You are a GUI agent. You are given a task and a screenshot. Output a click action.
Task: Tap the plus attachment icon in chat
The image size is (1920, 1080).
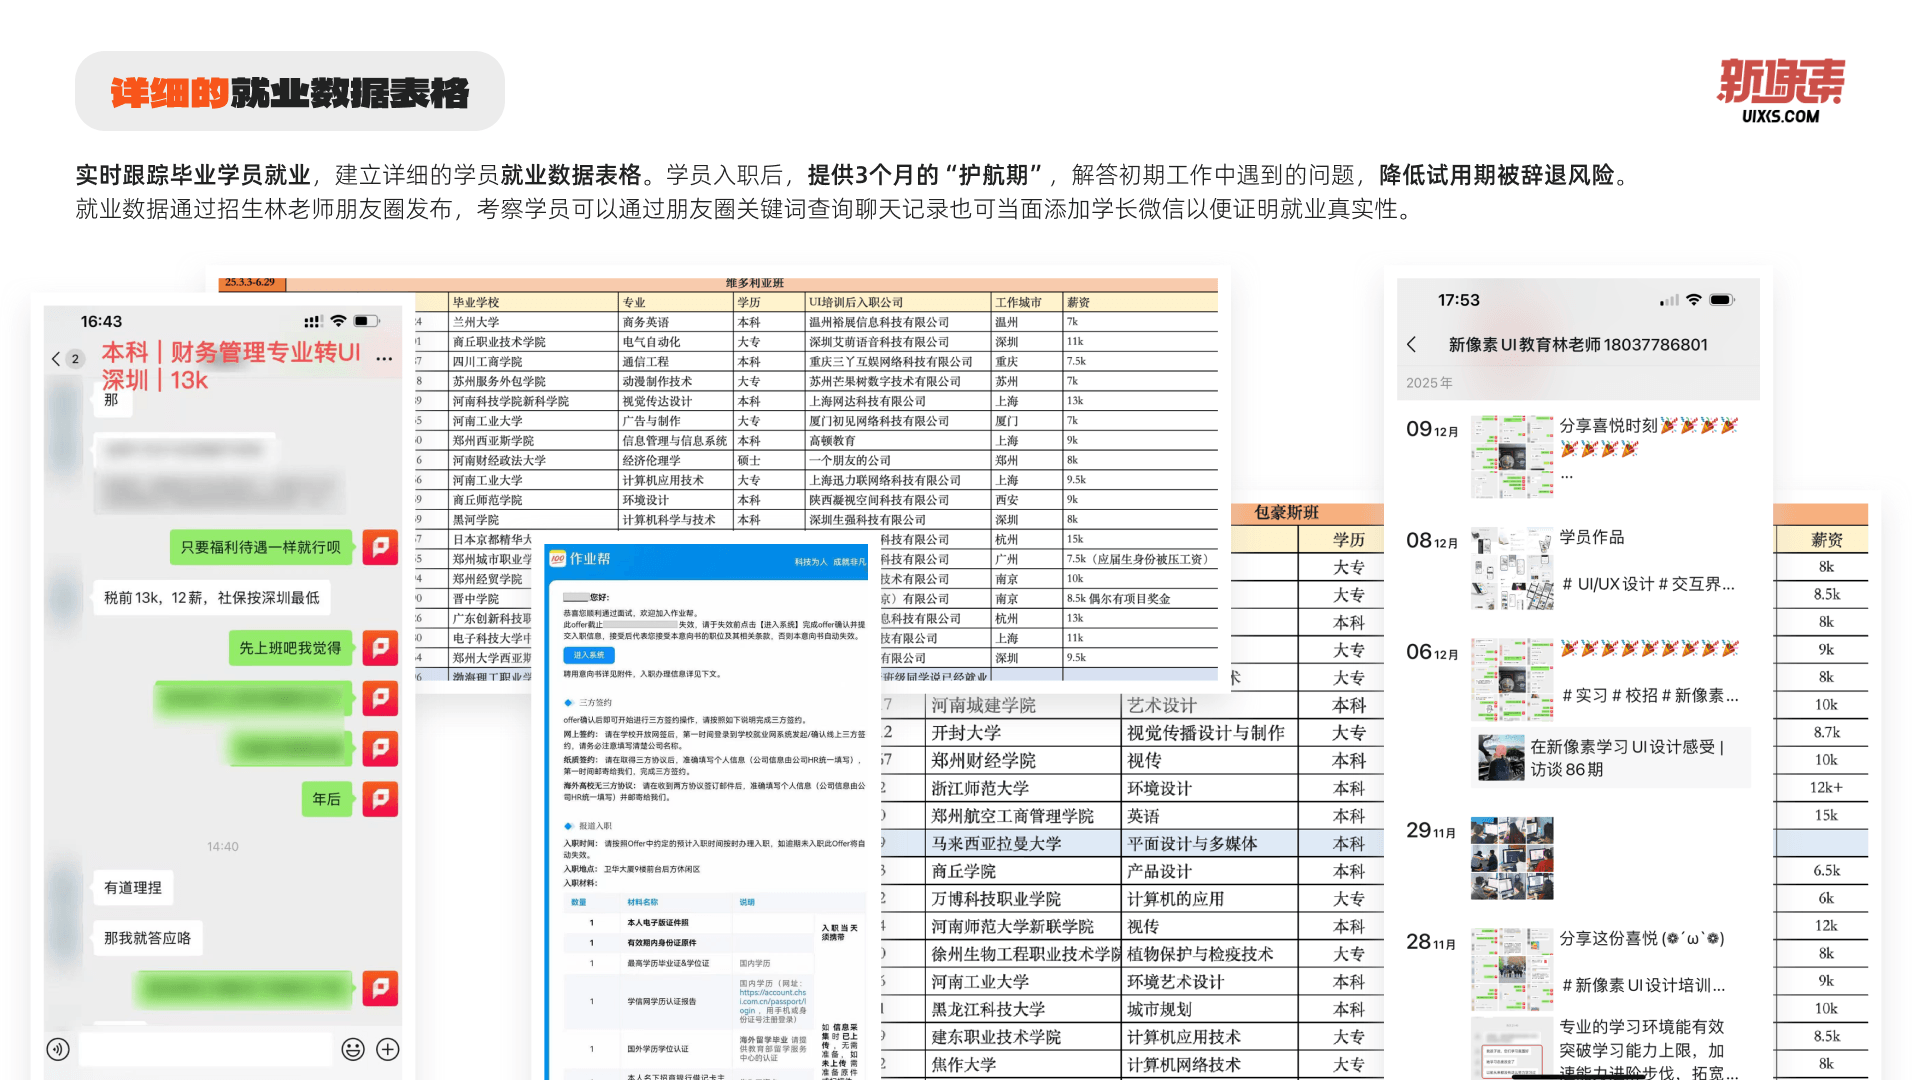click(388, 1049)
